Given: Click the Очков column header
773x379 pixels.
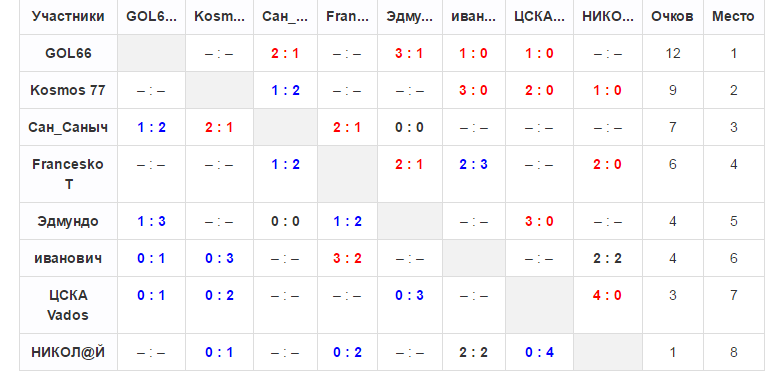Looking at the screenshot, I should (x=672, y=16).
